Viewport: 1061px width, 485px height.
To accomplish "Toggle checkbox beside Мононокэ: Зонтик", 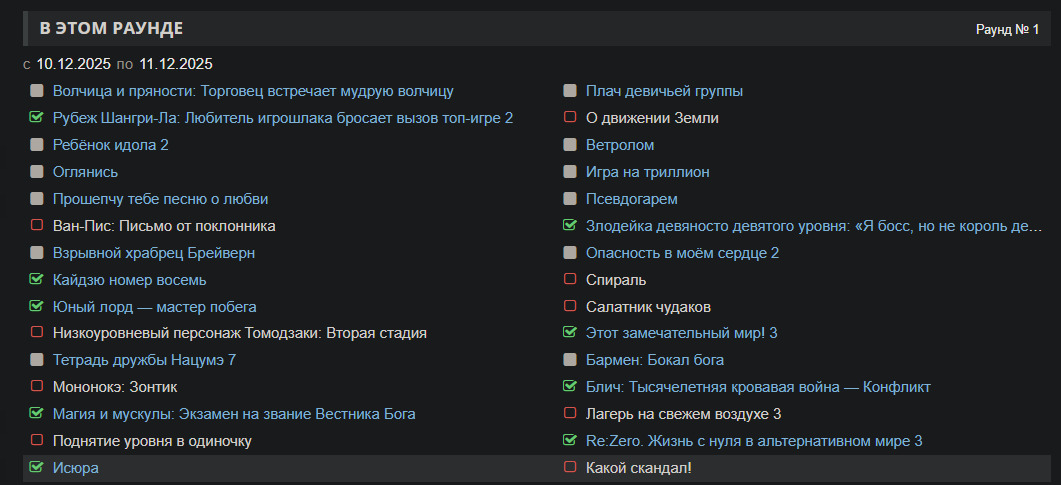I will coord(37,386).
